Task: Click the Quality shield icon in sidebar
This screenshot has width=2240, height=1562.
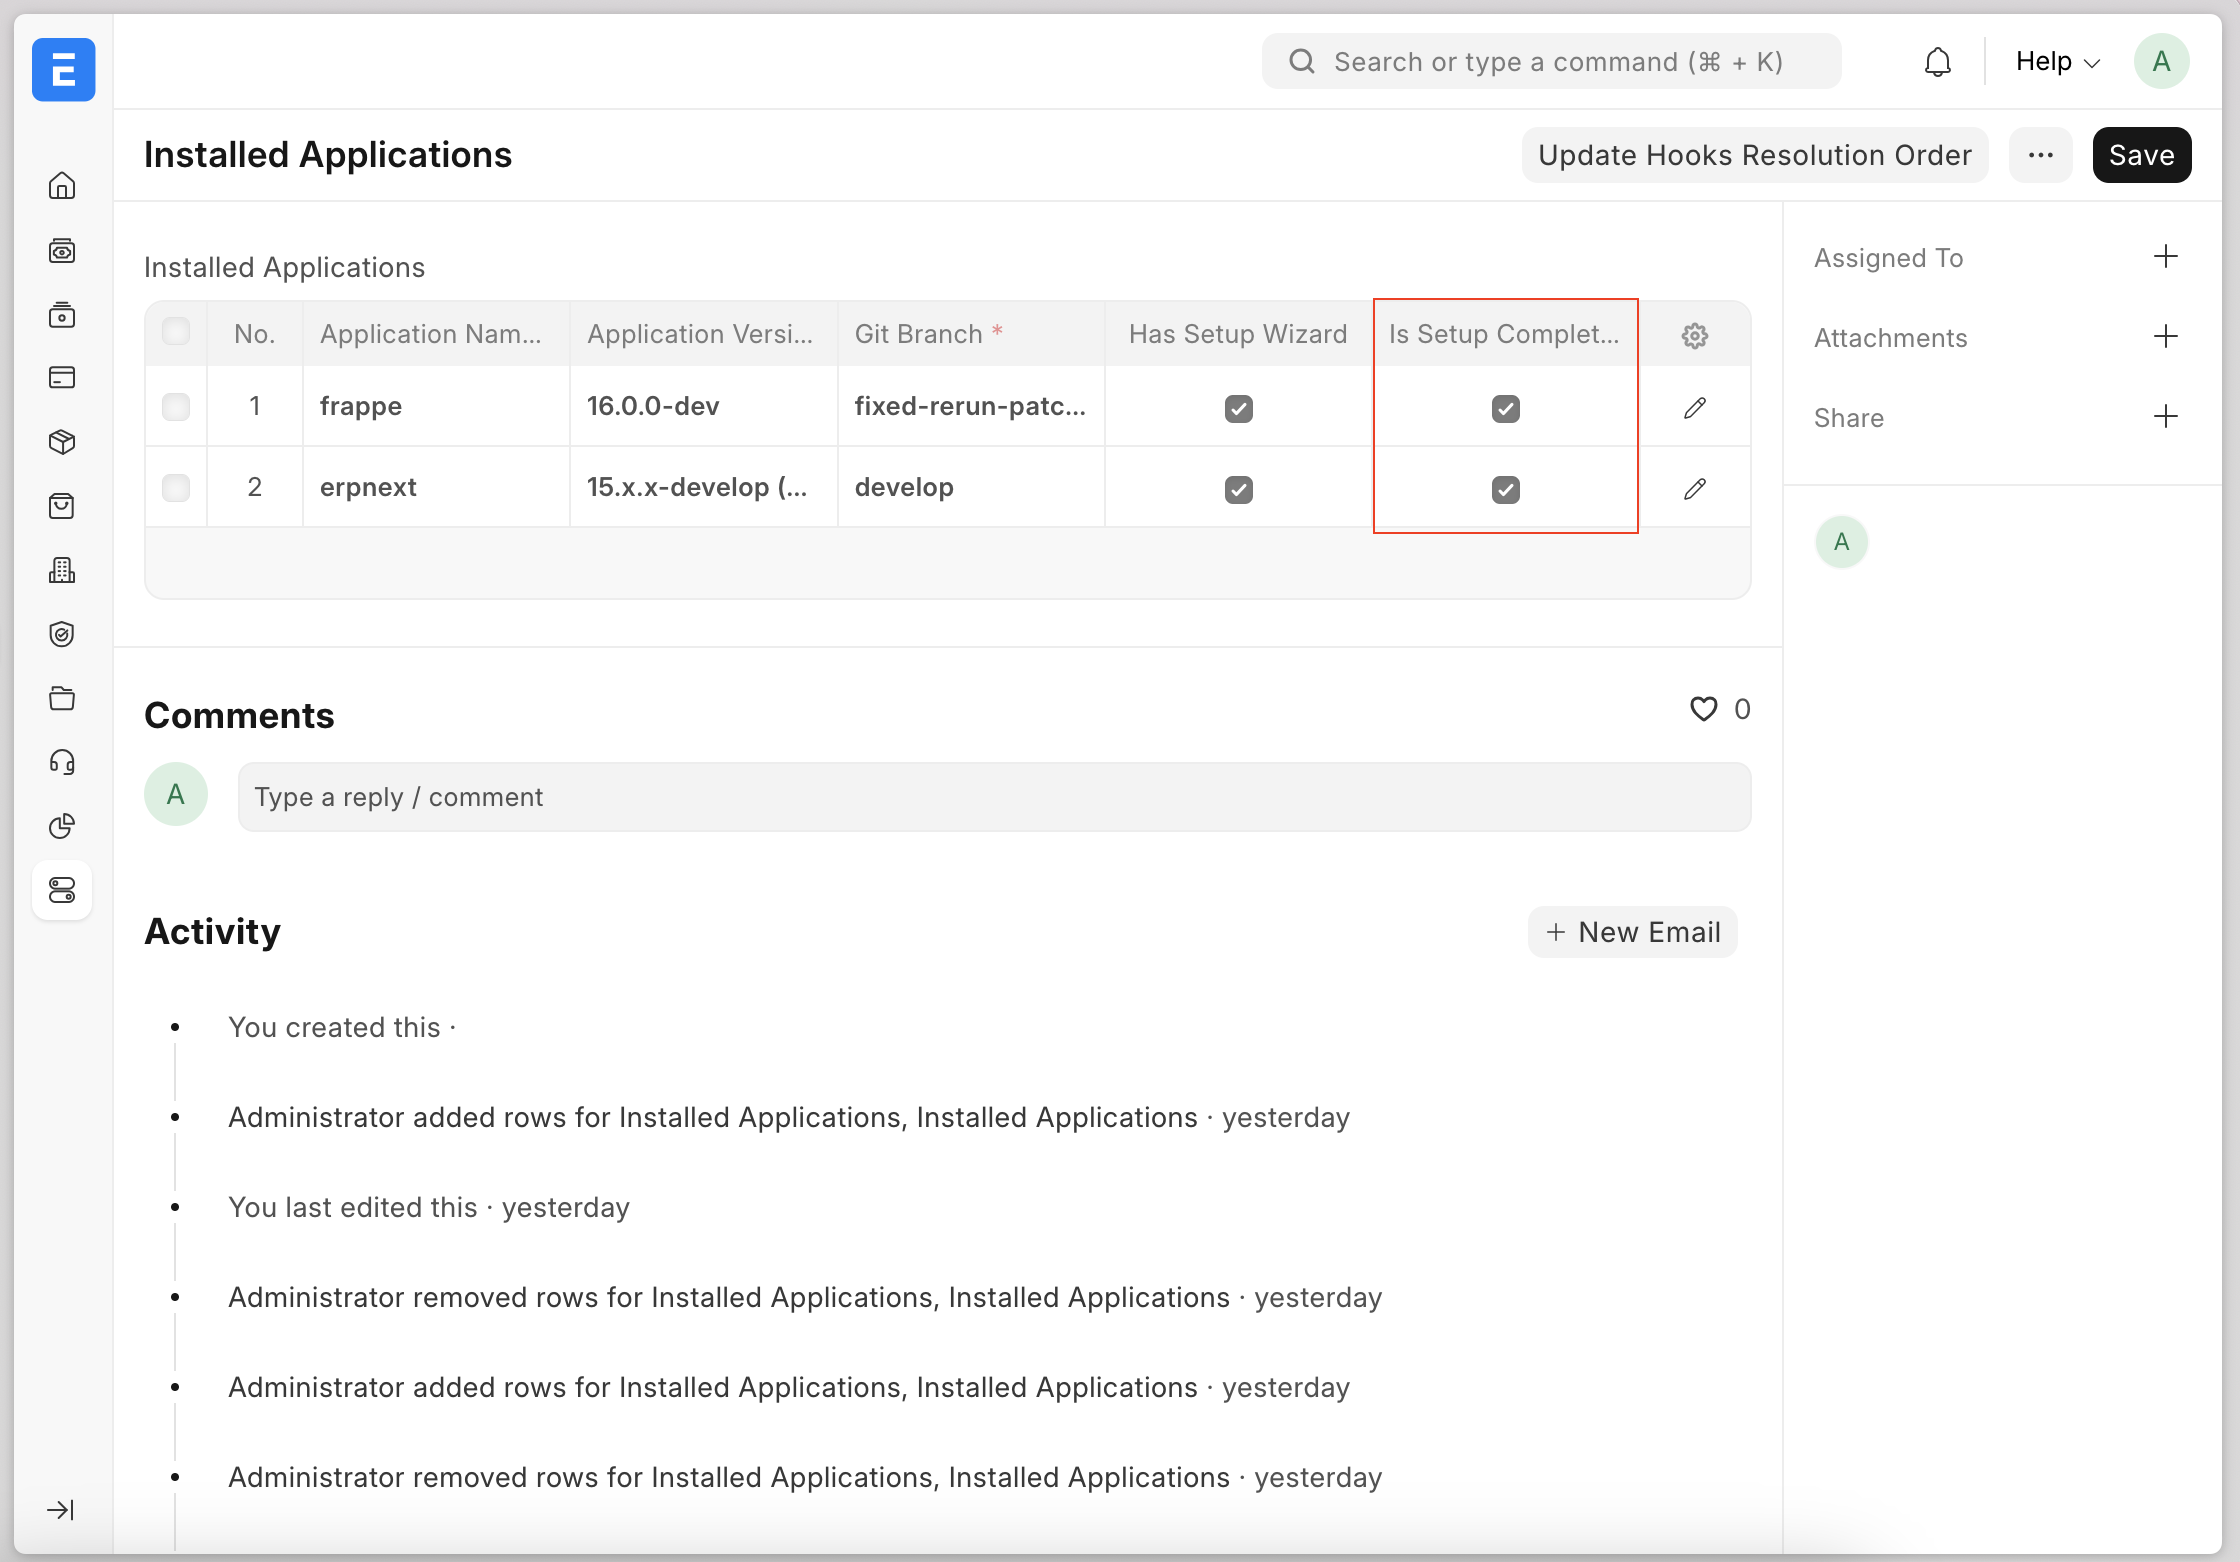Action: (62, 634)
